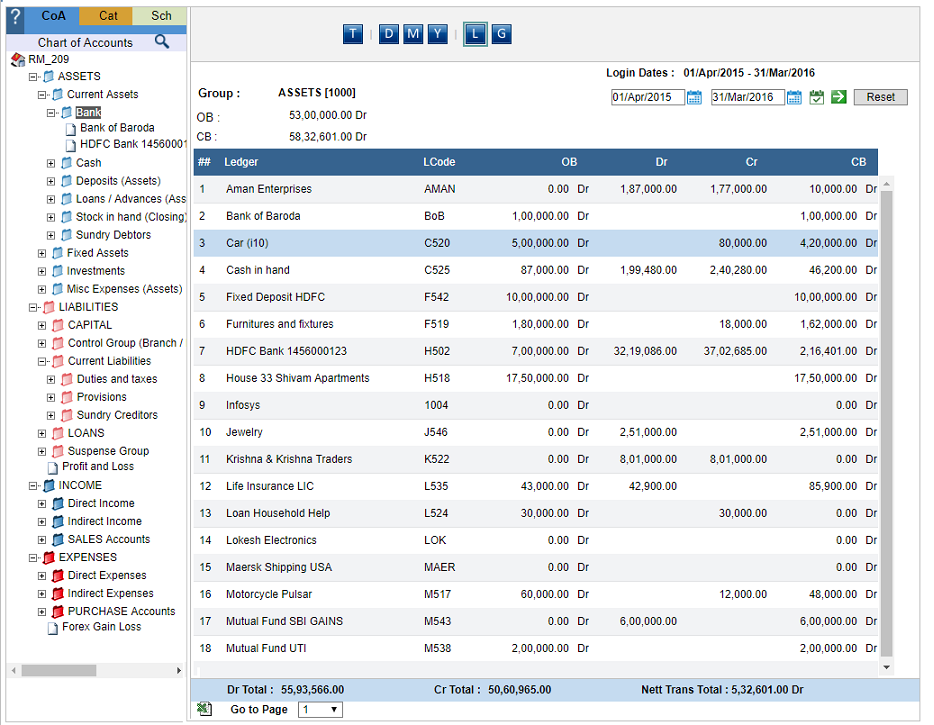This screenshot has height=725, width=934.
Task: Toggle the L ledger view button
Action: tap(475, 34)
